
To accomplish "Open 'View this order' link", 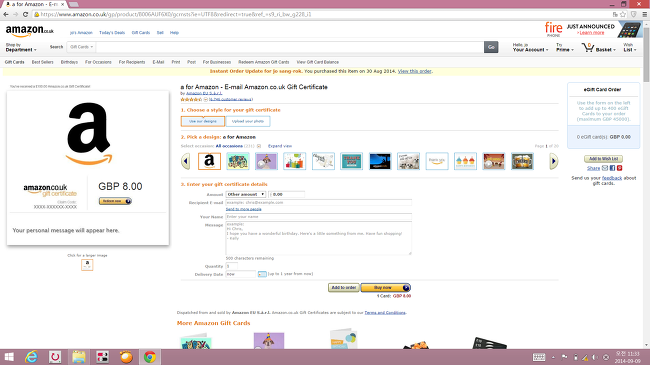I will click(x=415, y=71).
